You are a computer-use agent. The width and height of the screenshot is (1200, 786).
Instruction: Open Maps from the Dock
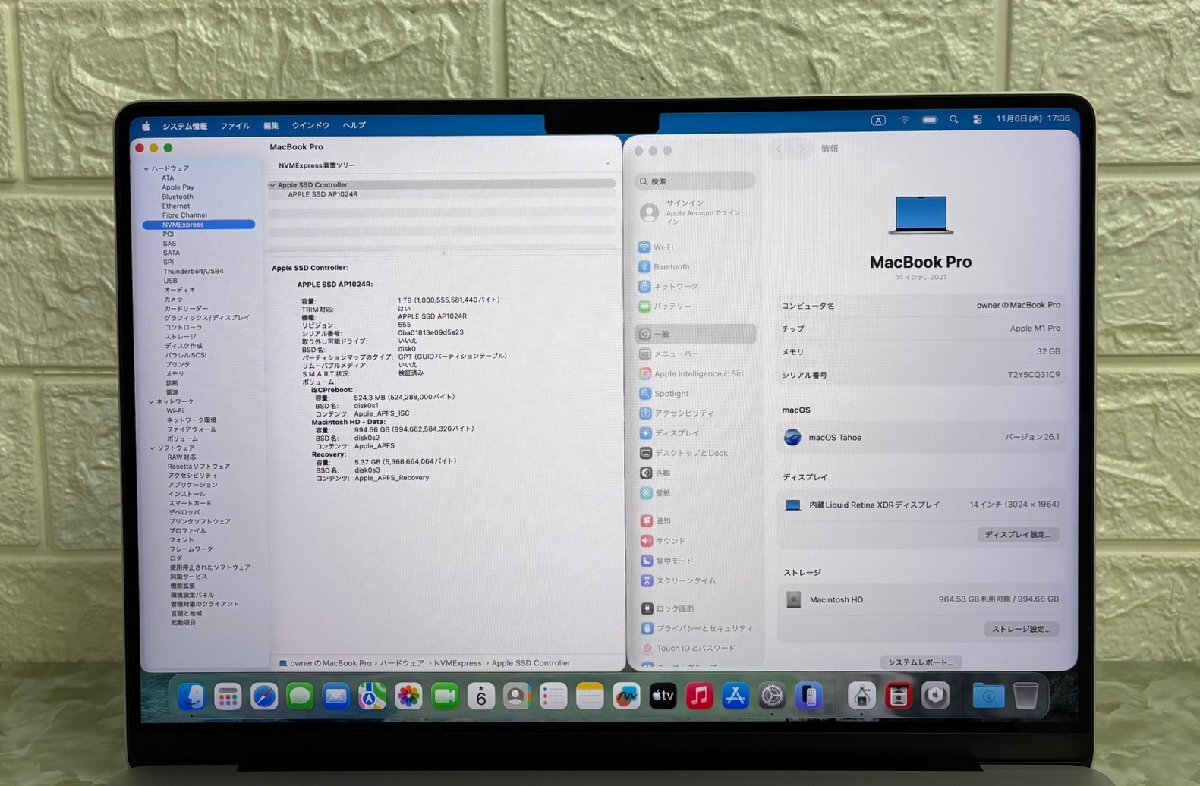[x=372, y=696]
